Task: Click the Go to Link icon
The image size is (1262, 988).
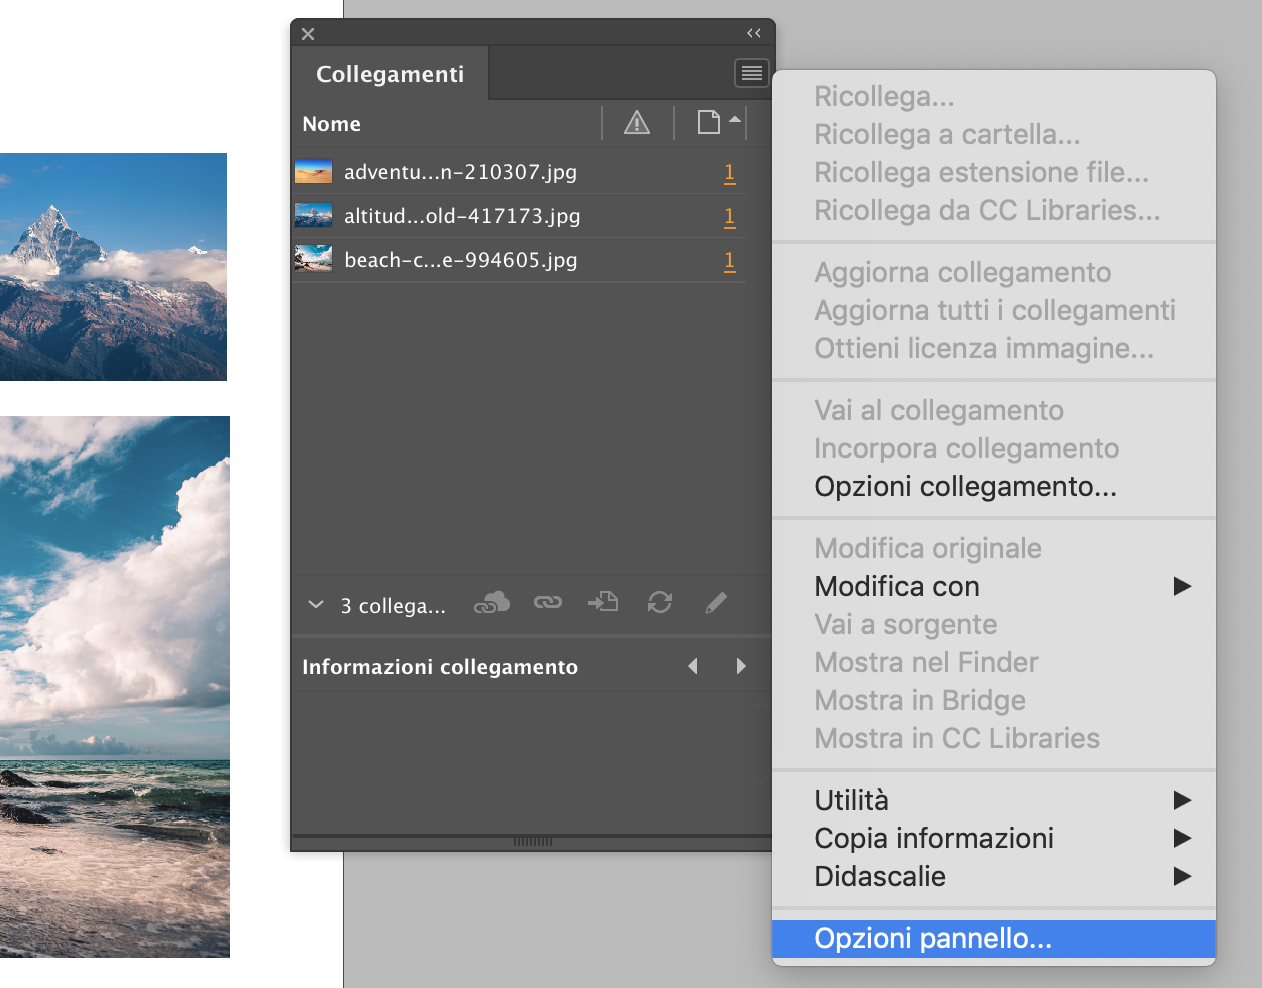Action: [x=603, y=602]
